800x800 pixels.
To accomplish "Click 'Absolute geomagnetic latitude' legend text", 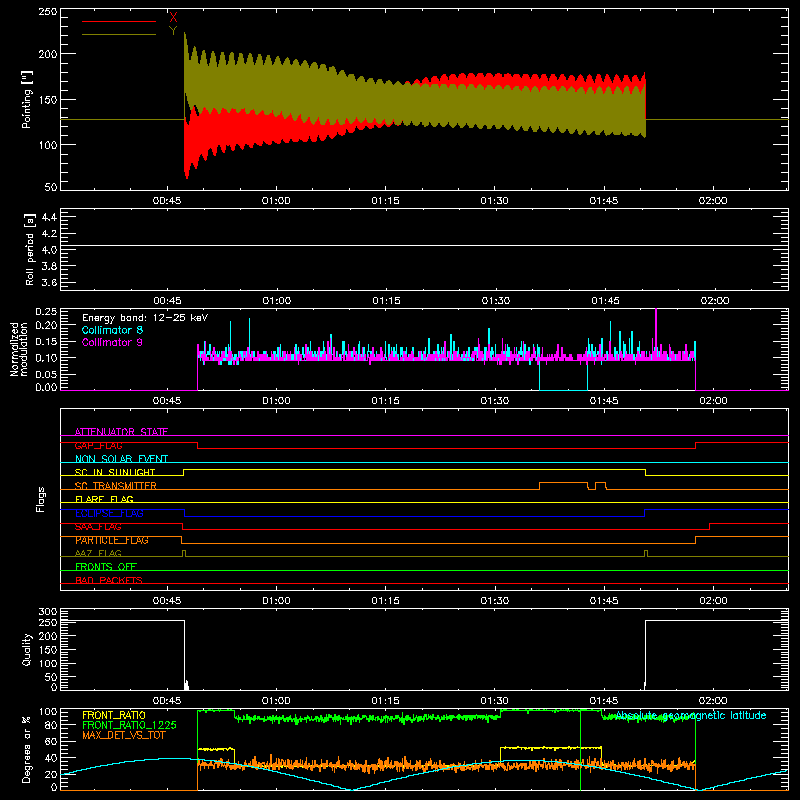I will click(x=691, y=715).
